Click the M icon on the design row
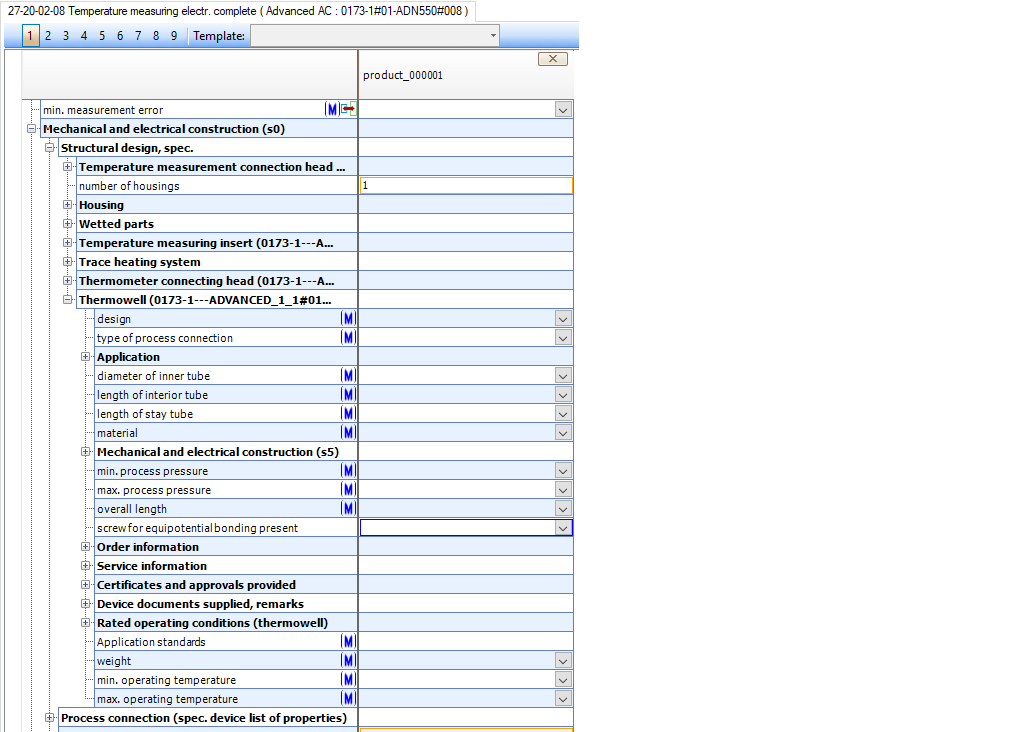1016x732 pixels. [348, 319]
